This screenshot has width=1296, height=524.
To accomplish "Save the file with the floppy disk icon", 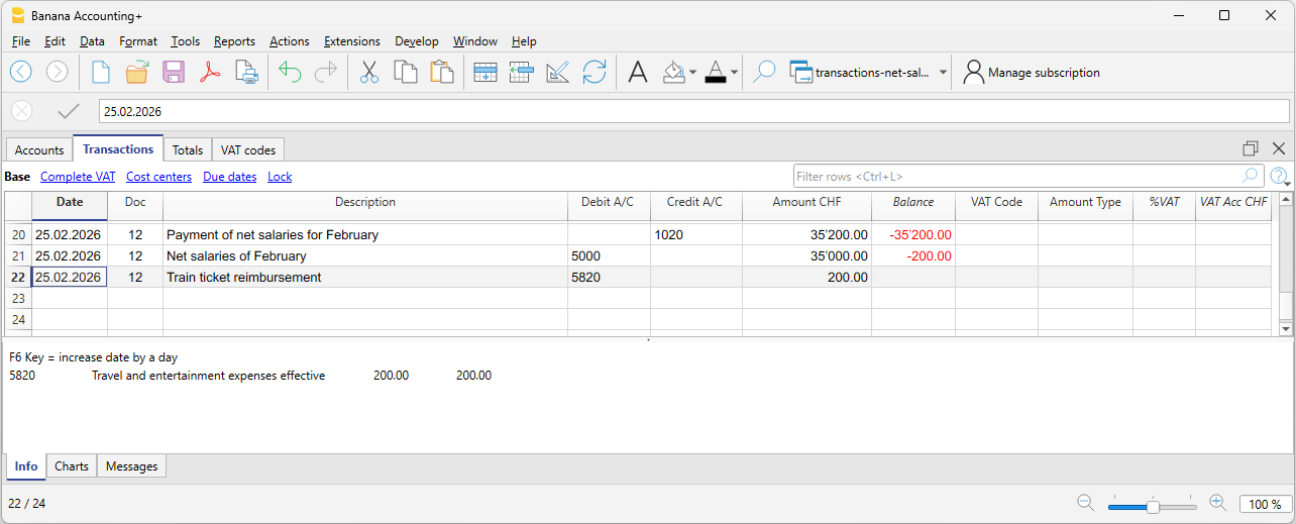I will (173, 72).
